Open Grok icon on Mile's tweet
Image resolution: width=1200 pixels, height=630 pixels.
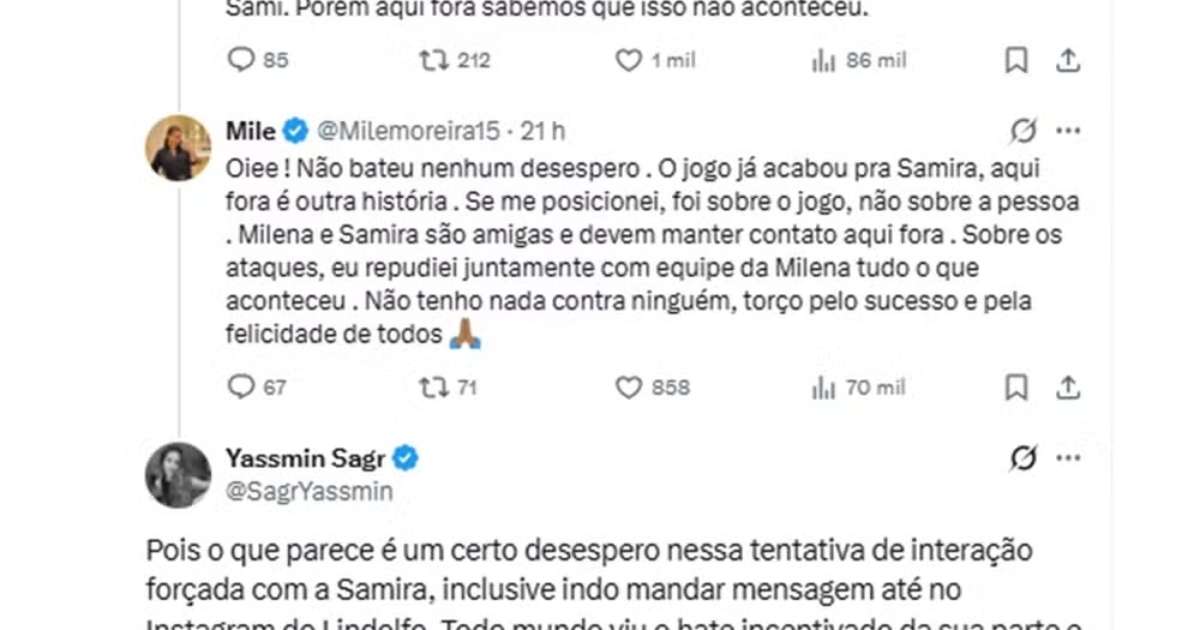click(x=1022, y=131)
